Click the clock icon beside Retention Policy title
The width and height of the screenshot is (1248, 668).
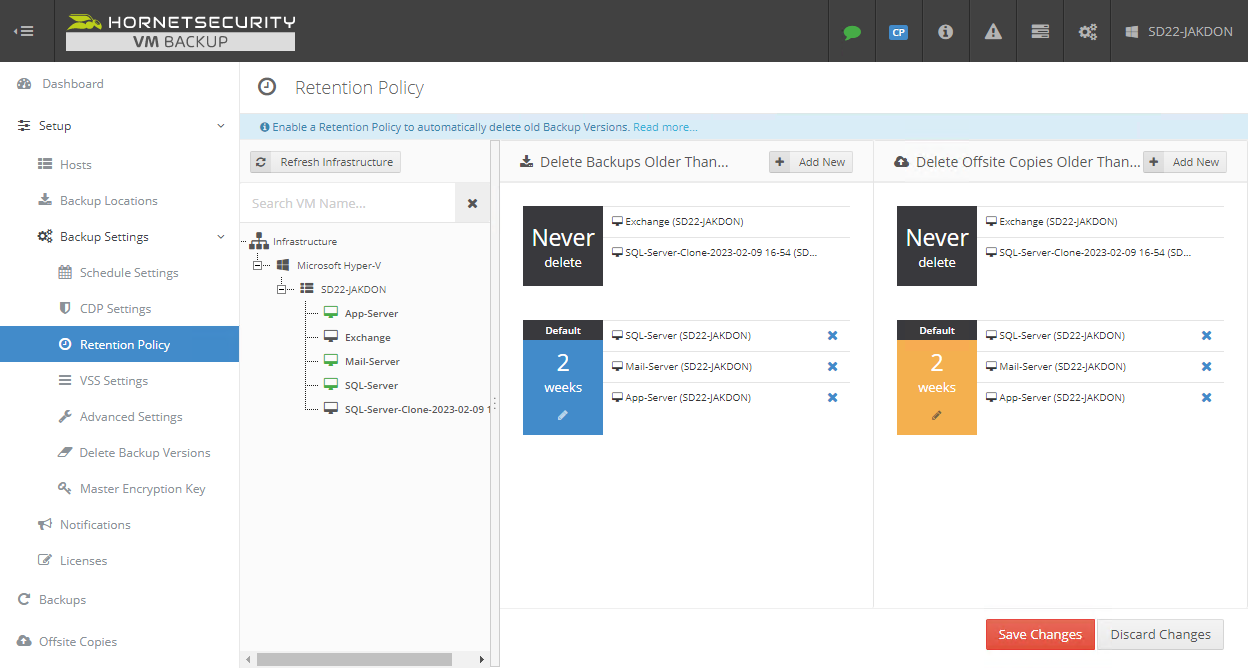267,87
